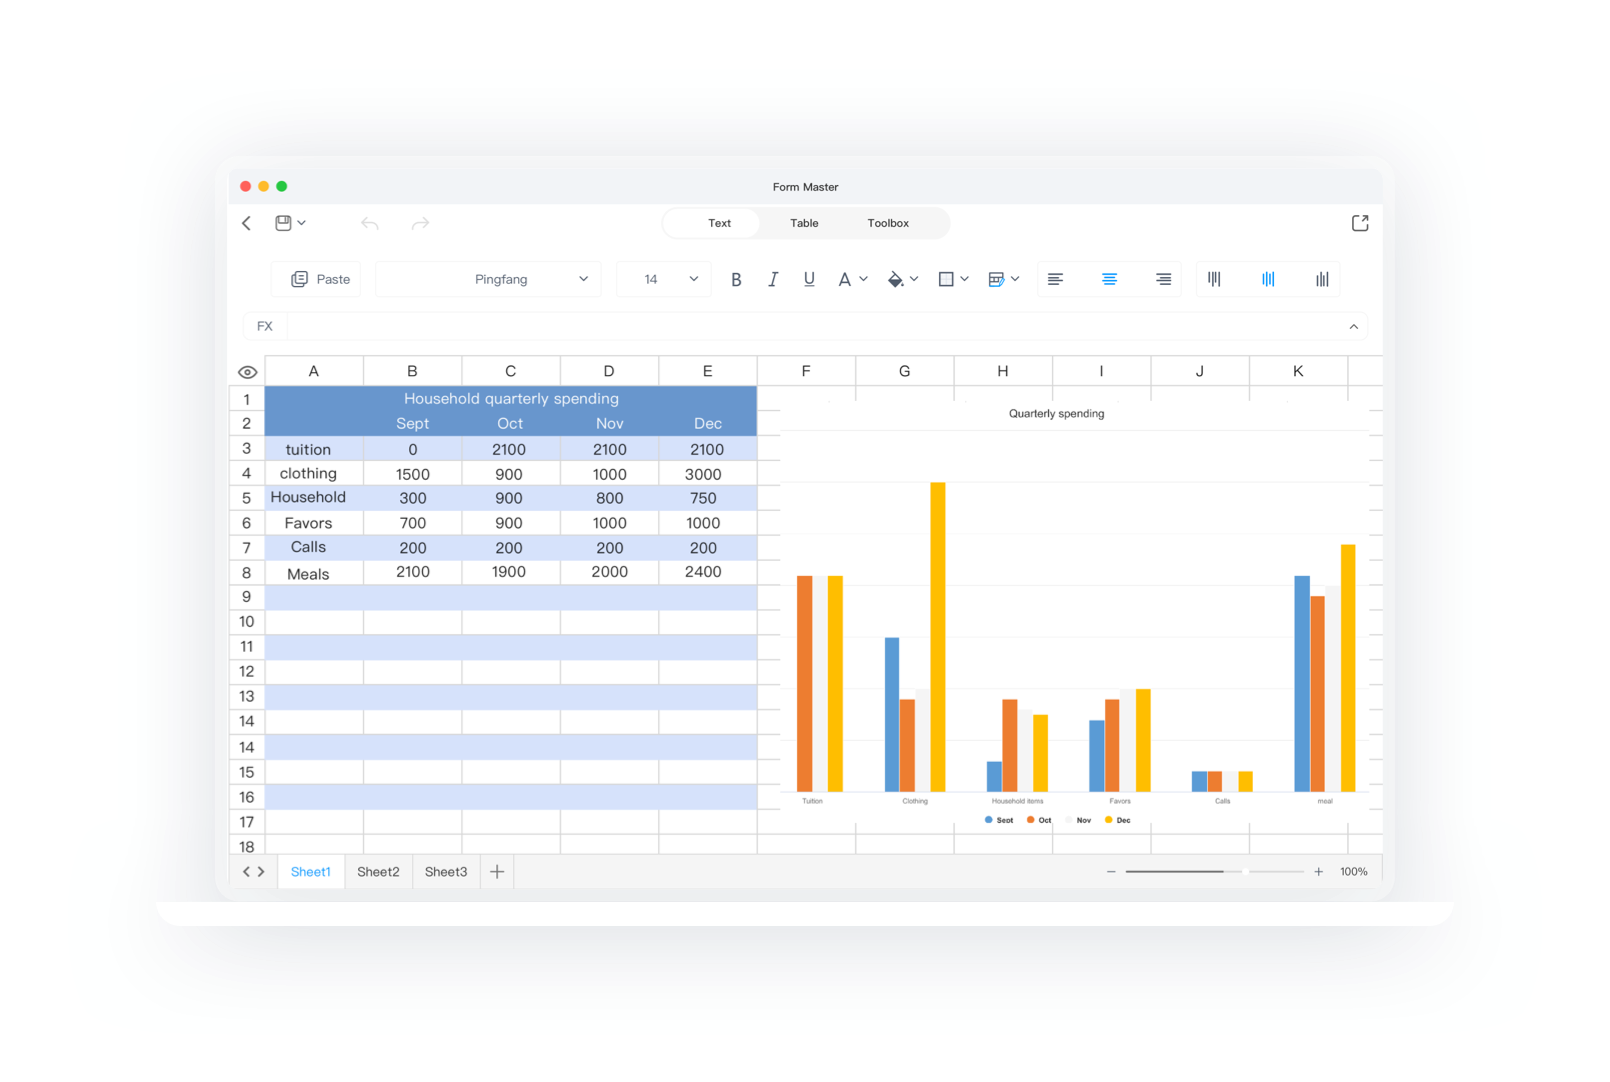Open the font size dropdown showing 14
Viewport: 1610px width, 1082px height.
(663, 279)
